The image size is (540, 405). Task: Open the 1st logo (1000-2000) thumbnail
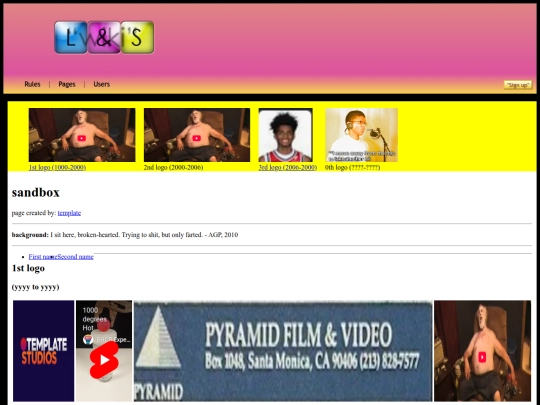tap(82, 135)
